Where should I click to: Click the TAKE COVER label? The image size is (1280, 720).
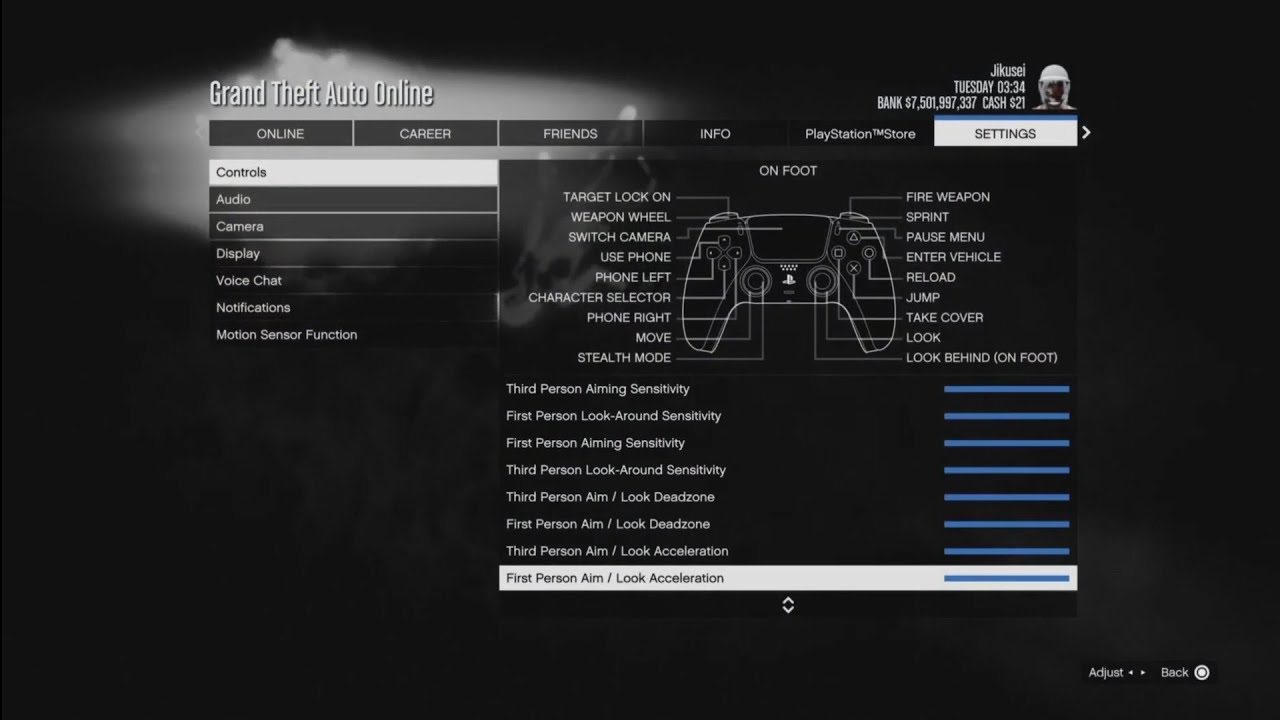click(x=945, y=317)
